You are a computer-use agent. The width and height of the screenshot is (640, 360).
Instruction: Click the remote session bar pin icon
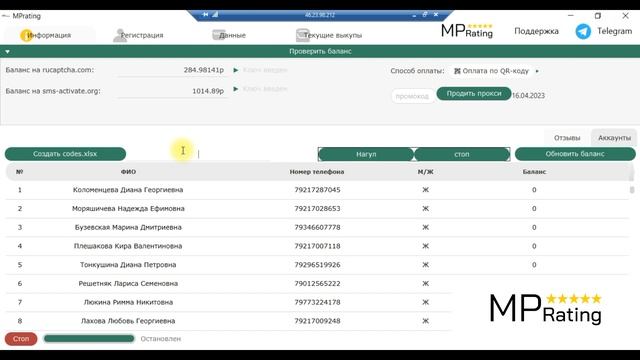205,15
